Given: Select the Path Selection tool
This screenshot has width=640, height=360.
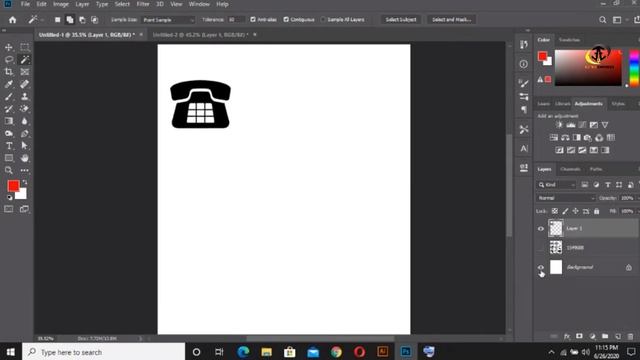Looking at the screenshot, I should coord(25,146).
